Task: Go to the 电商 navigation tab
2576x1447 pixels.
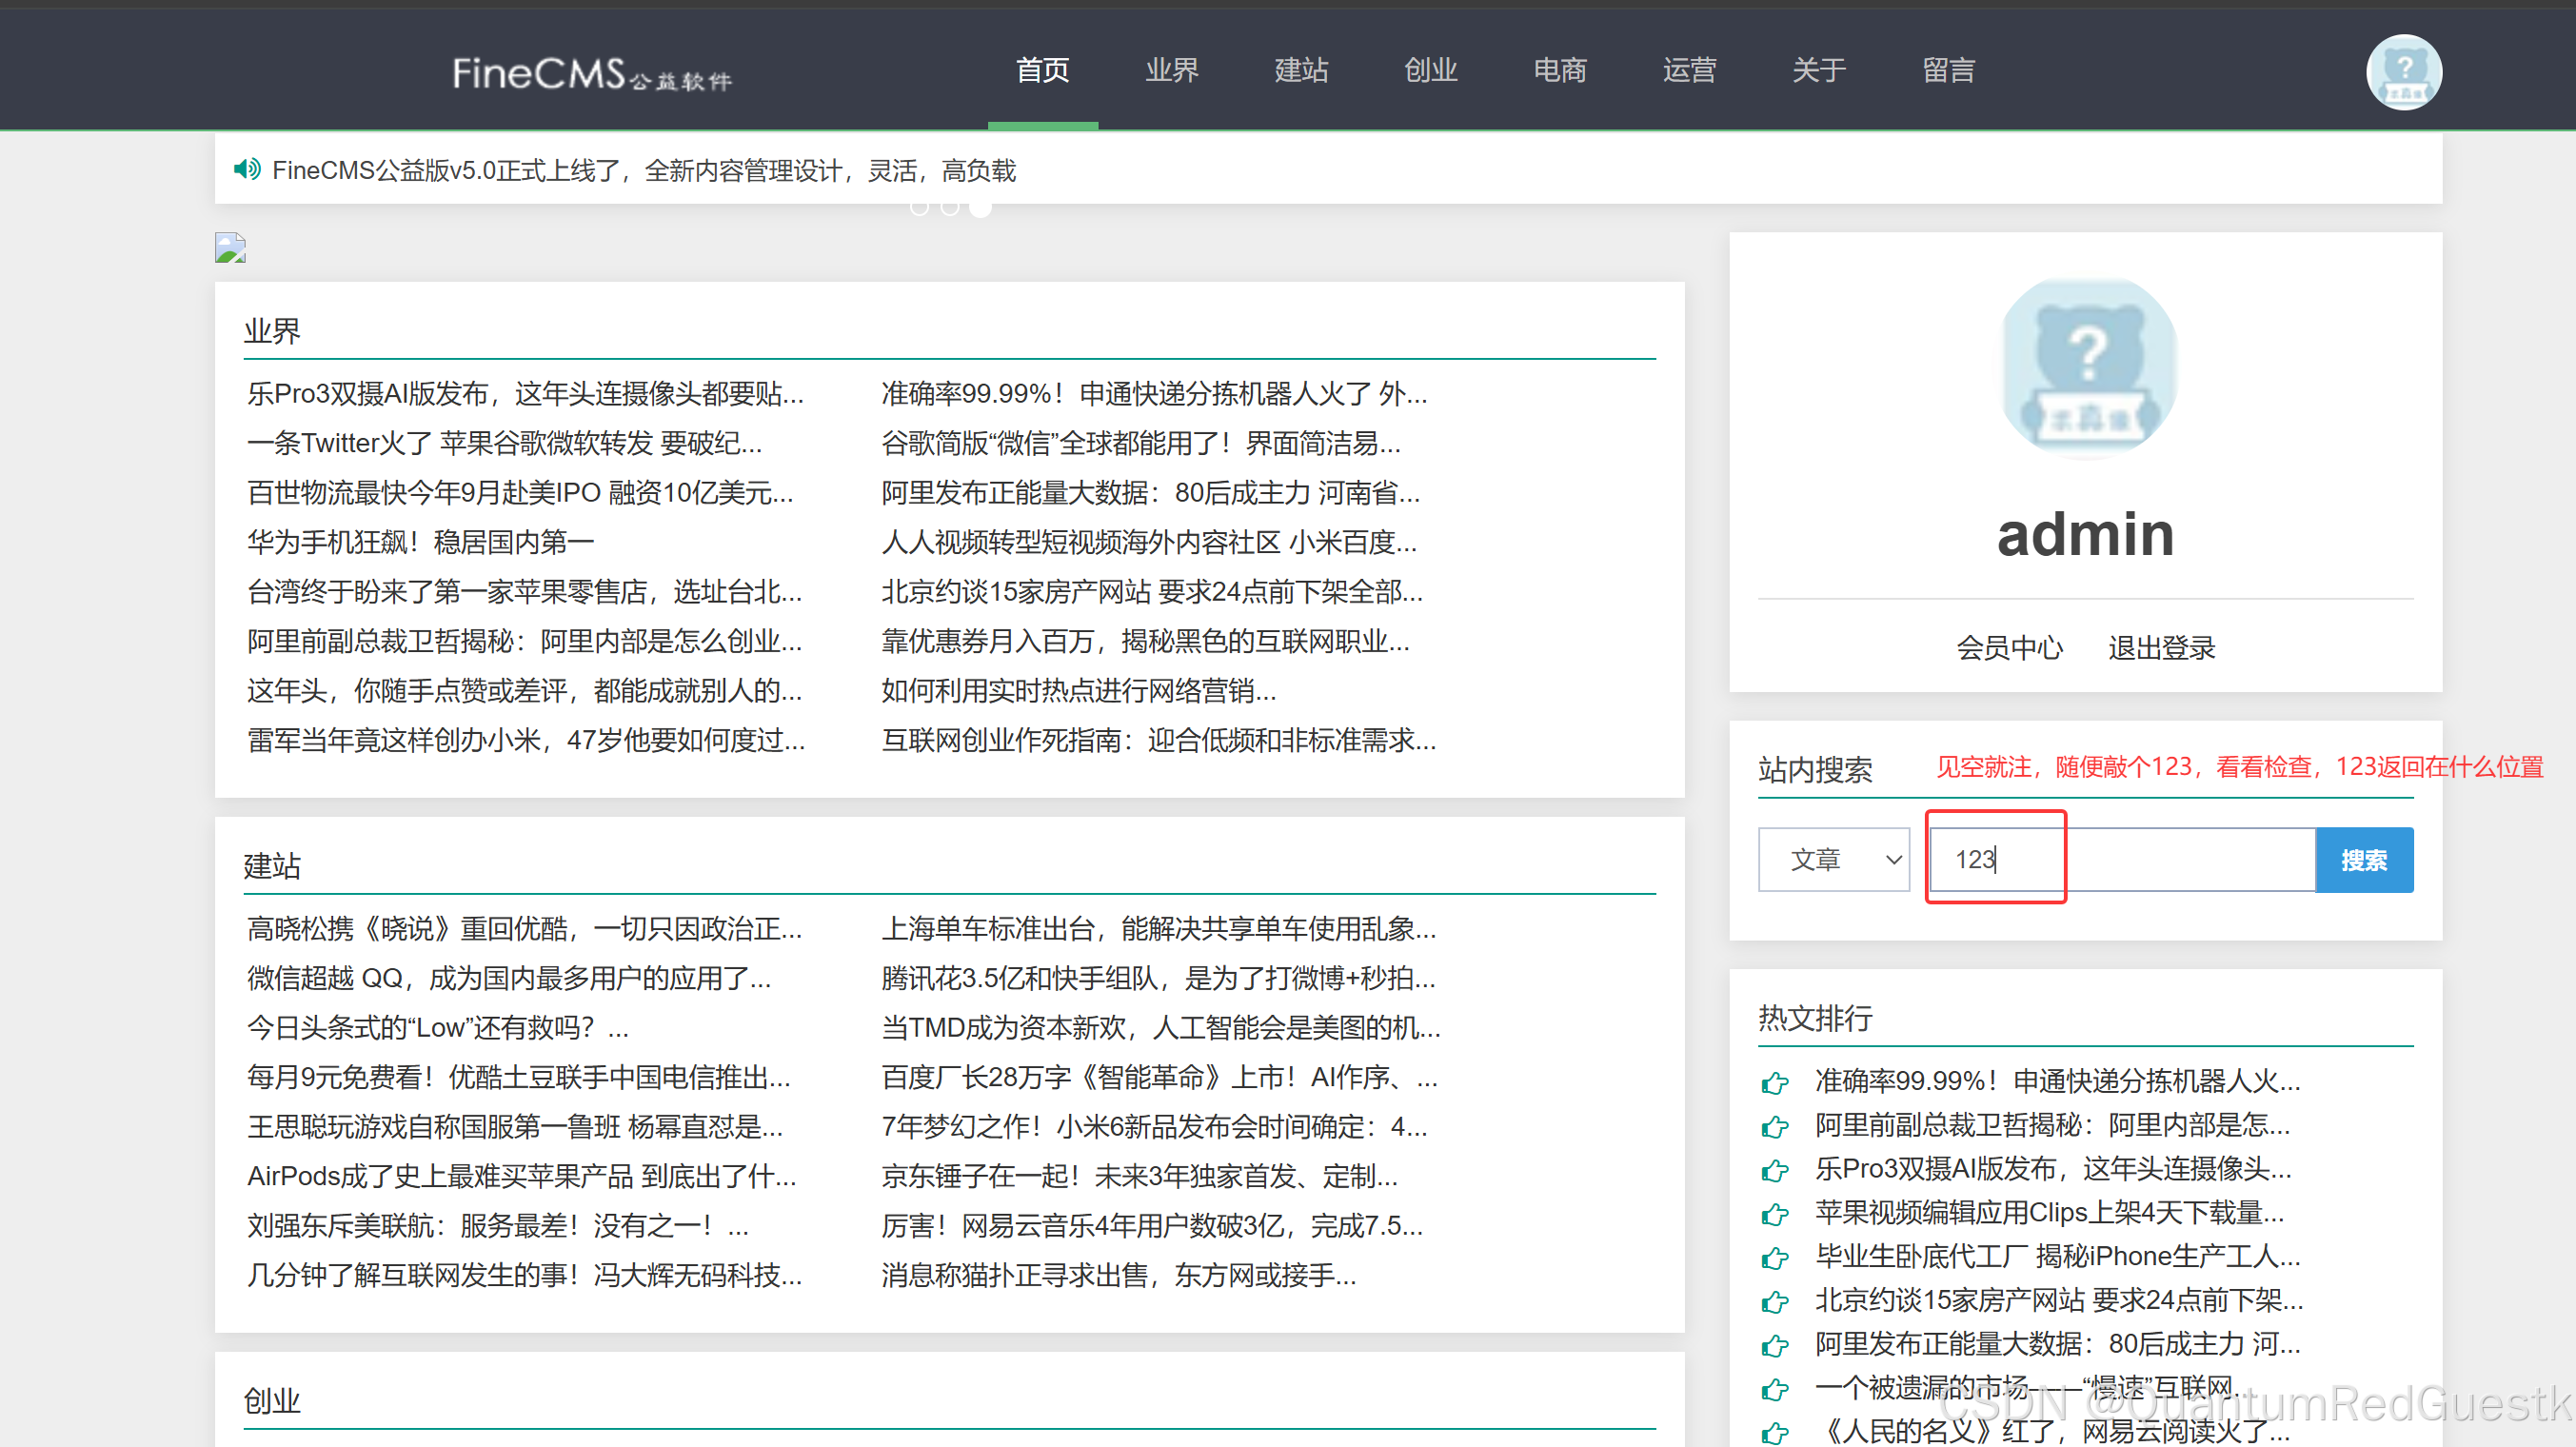Action: pos(1559,70)
